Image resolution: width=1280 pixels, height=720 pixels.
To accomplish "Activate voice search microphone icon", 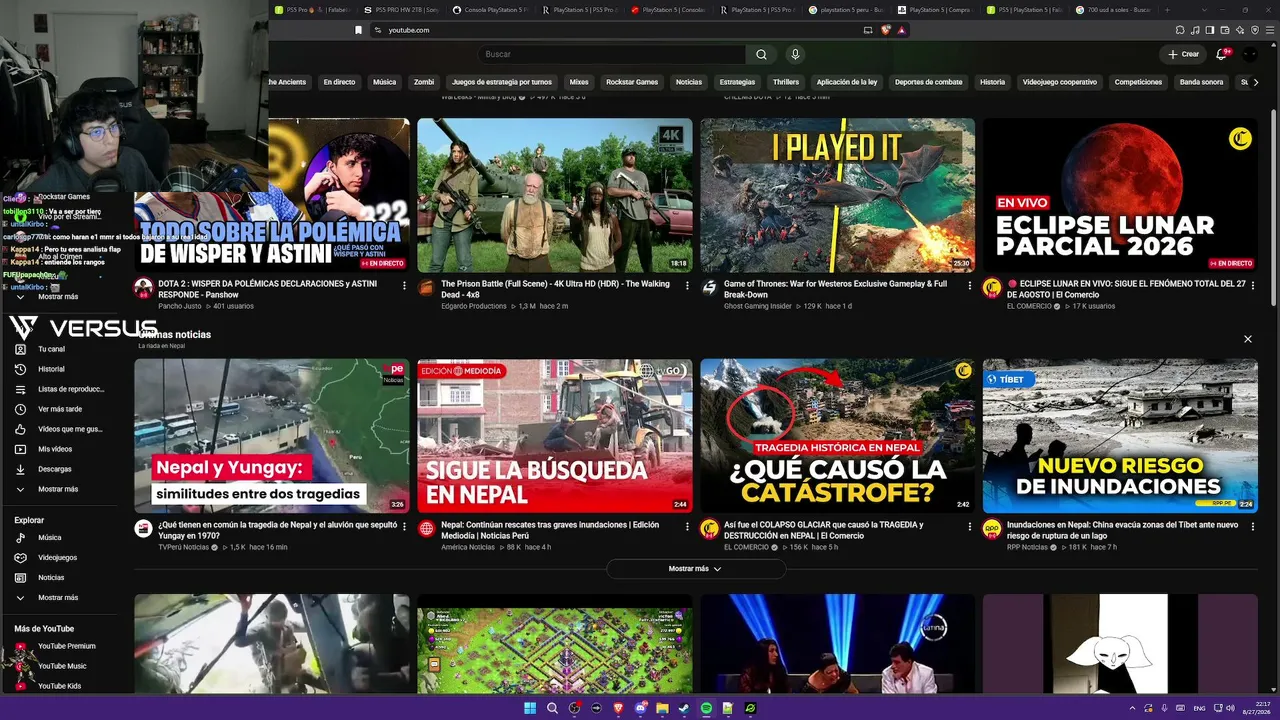I will [x=795, y=54].
